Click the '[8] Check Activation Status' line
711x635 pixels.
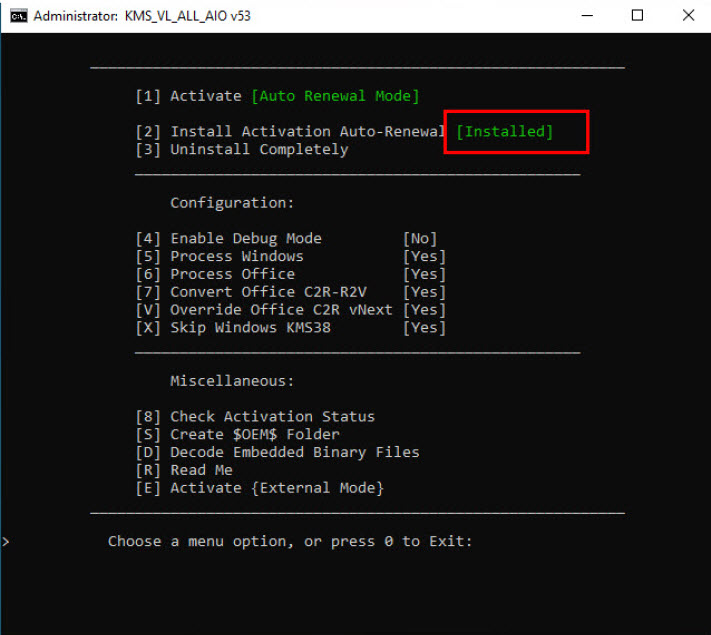[x=255, y=416]
